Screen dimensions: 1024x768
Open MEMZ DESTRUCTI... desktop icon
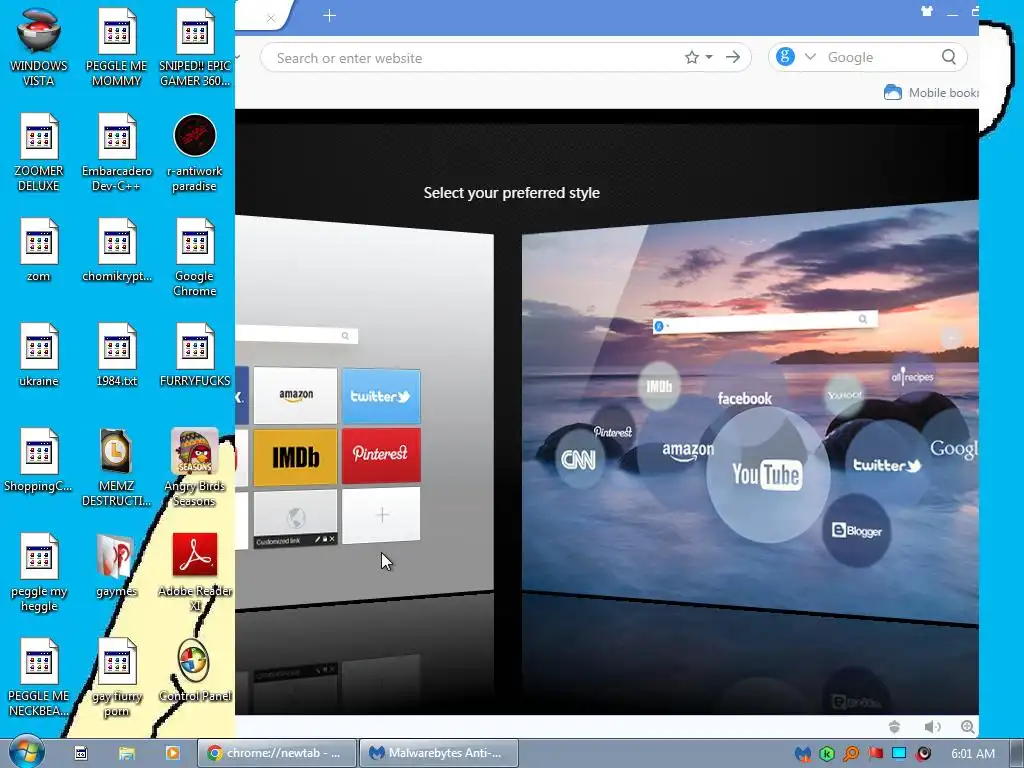click(117, 467)
